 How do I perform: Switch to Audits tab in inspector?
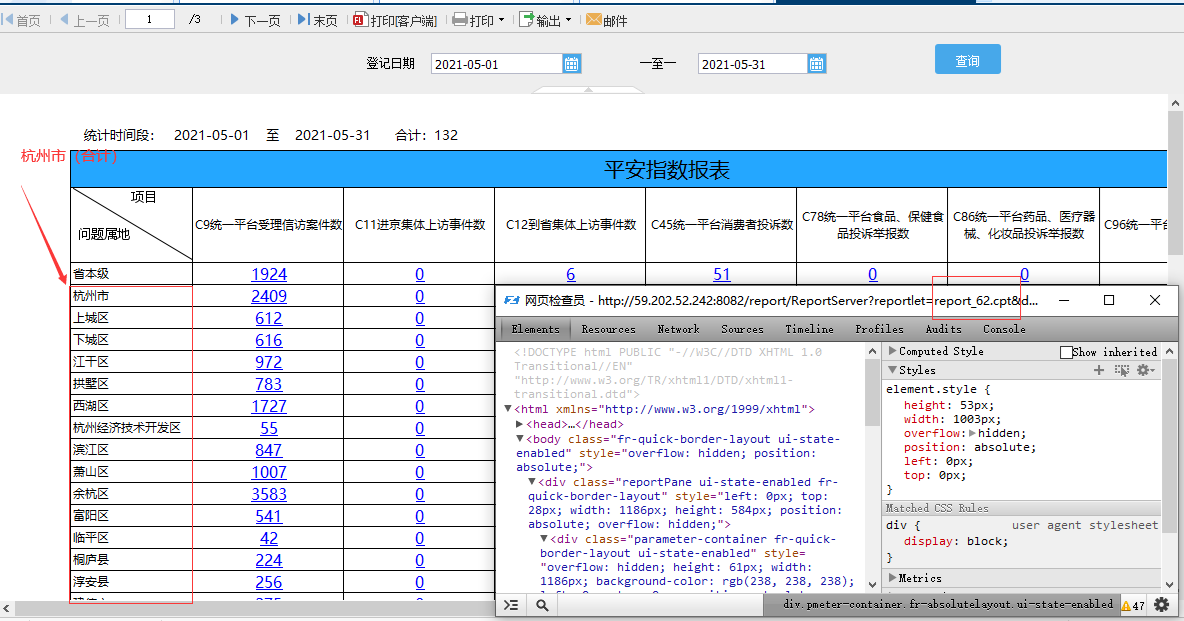click(943, 329)
